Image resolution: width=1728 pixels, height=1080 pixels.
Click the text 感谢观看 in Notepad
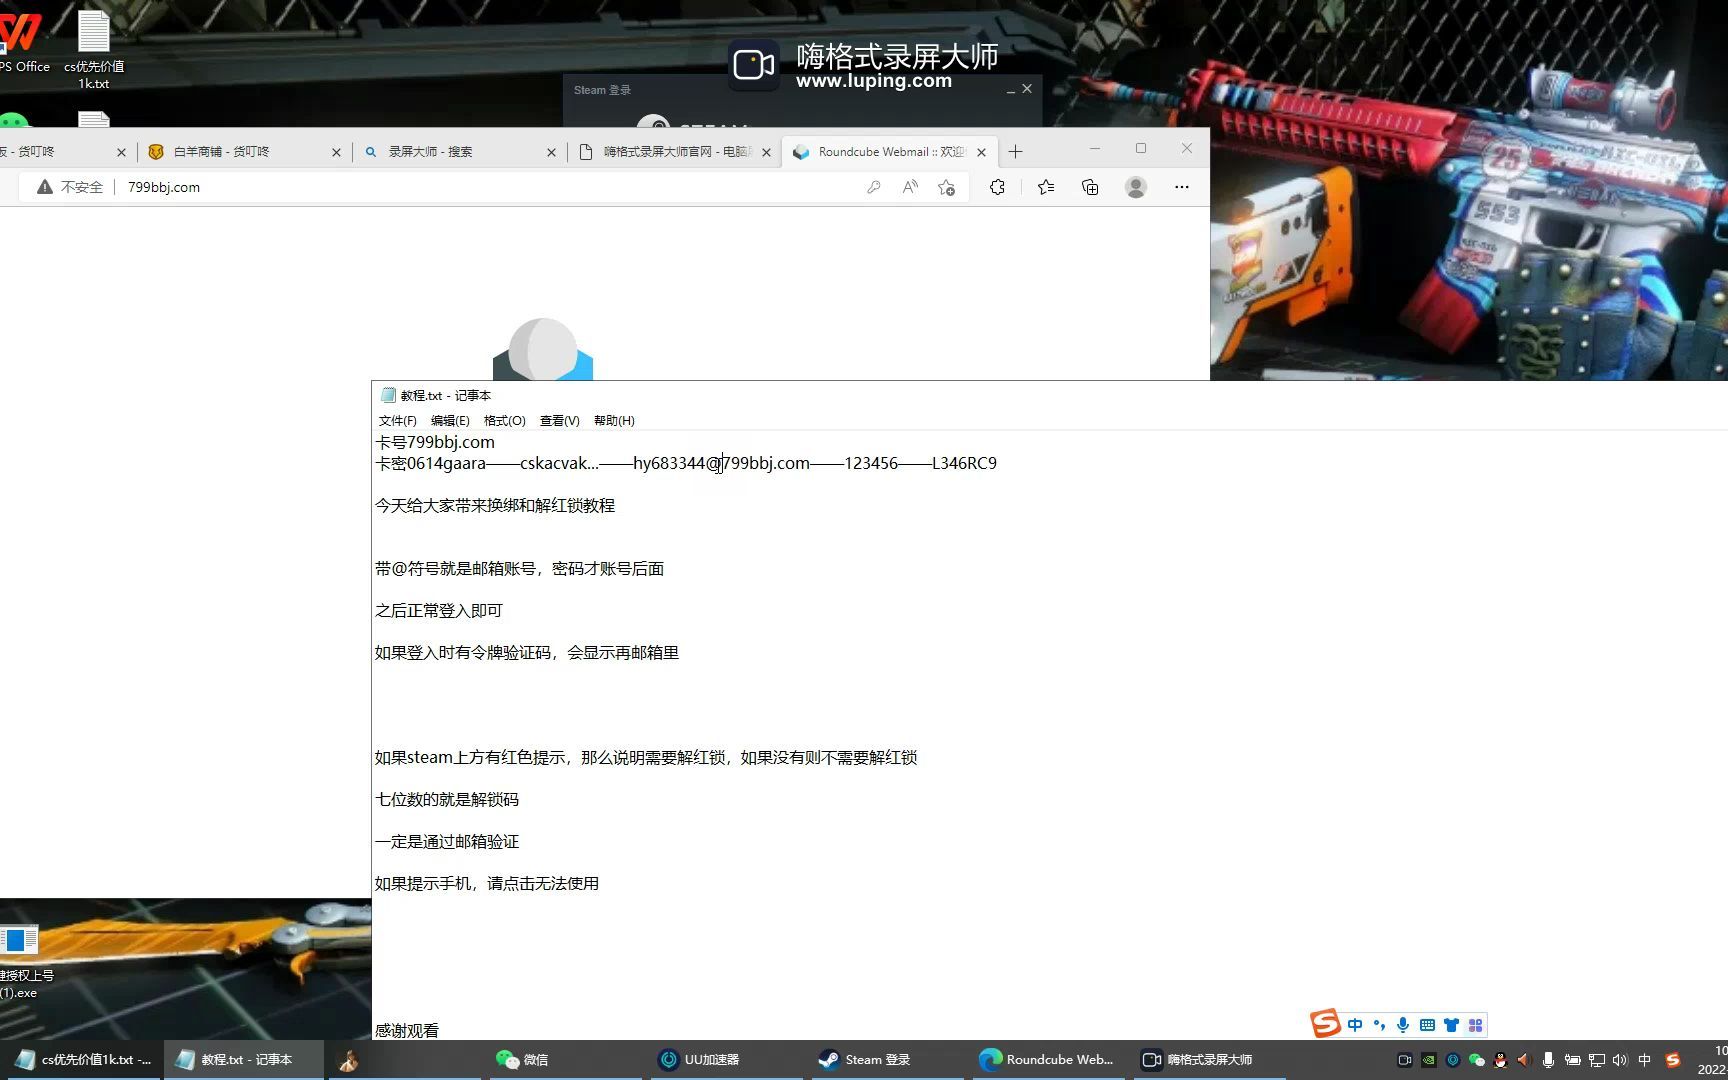pyautogui.click(x=407, y=1031)
